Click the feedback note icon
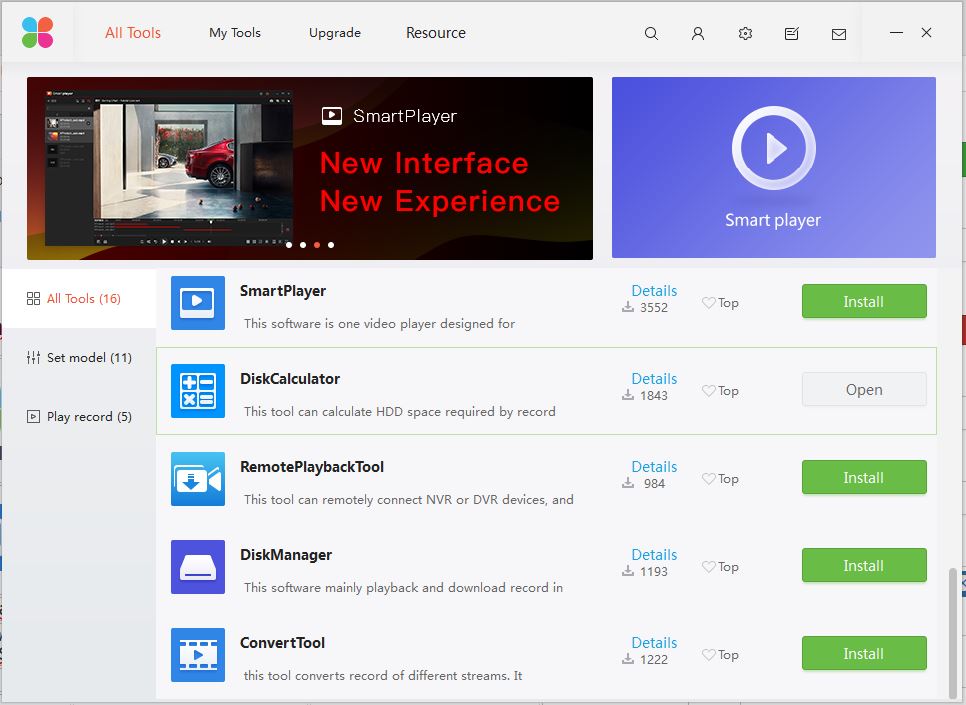The image size is (966, 705). click(x=792, y=33)
